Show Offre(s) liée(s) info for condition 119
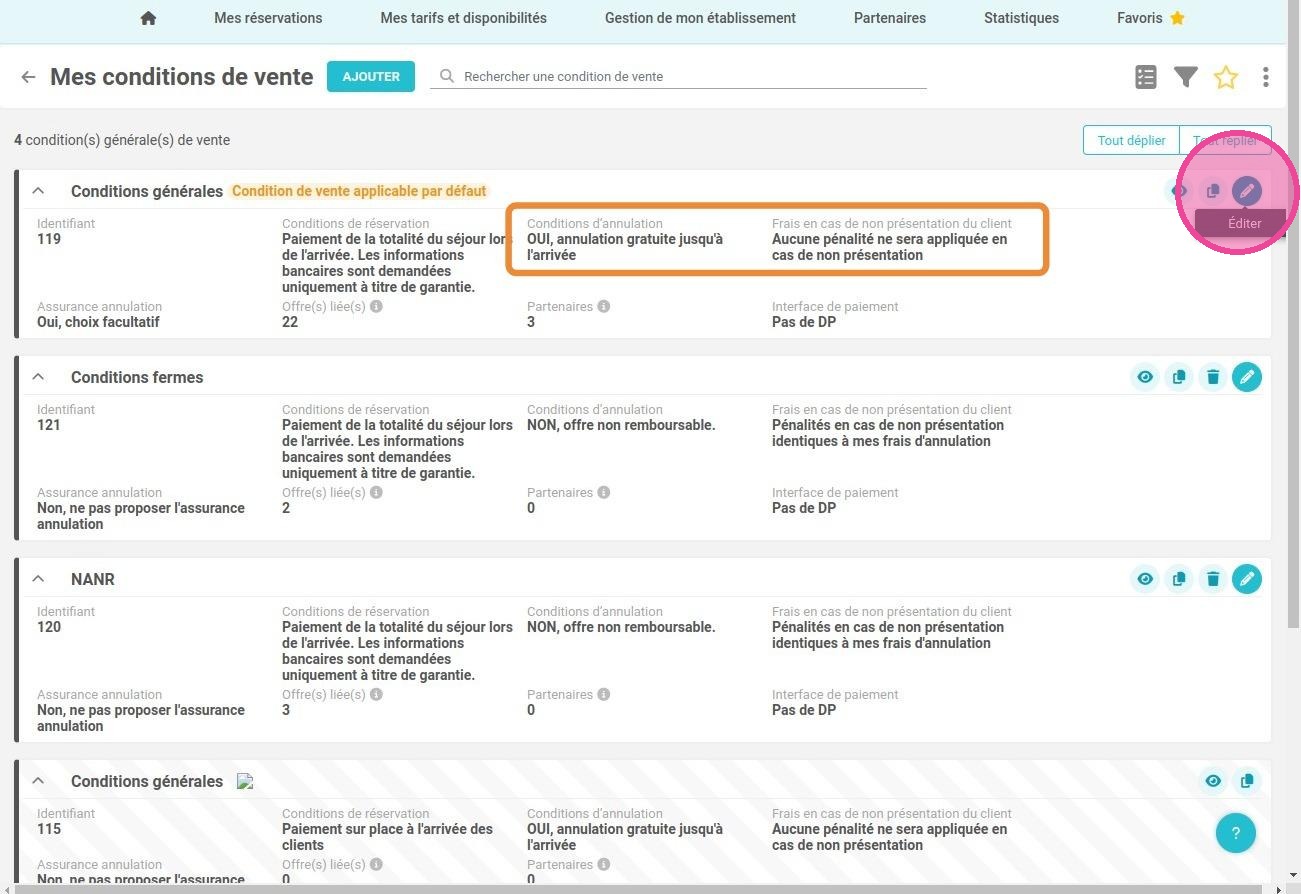1301x894 pixels. point(376,307)
